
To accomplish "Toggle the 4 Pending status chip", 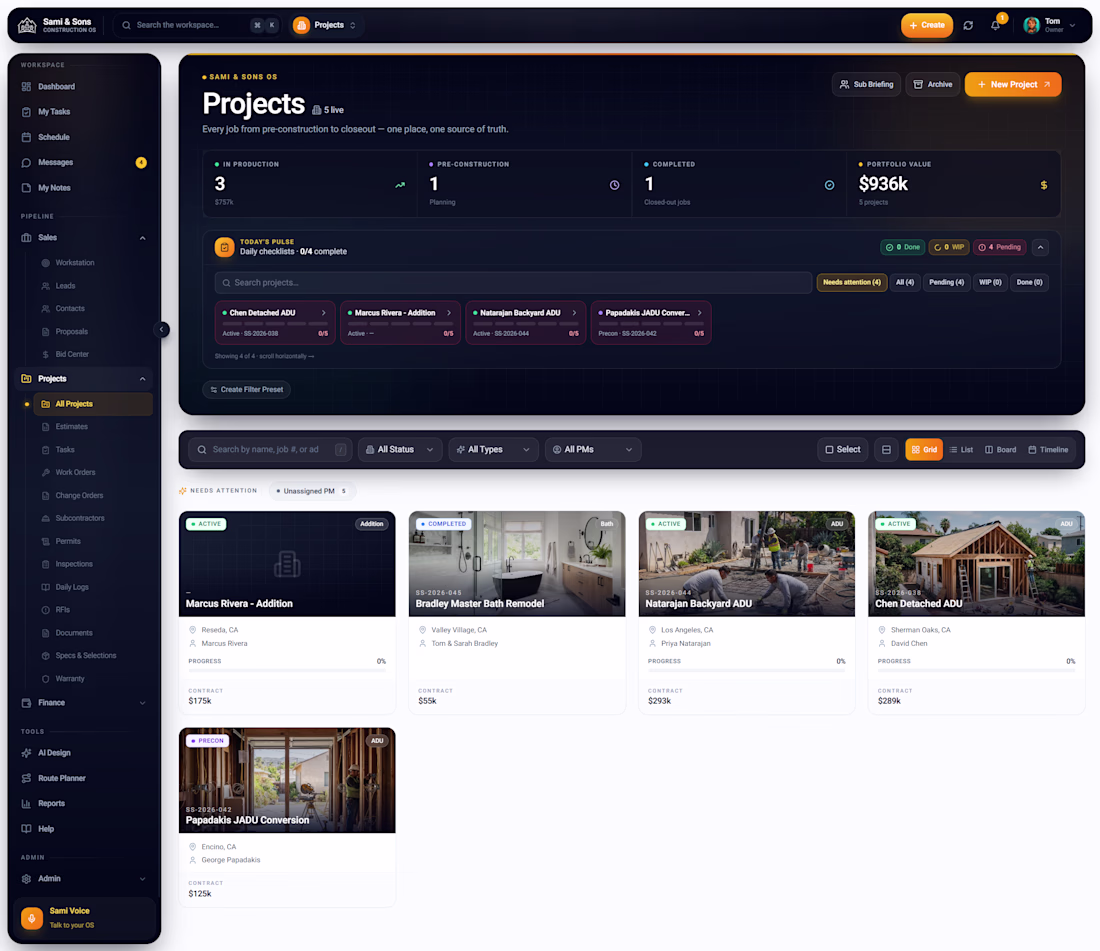I will [1000, 247].
